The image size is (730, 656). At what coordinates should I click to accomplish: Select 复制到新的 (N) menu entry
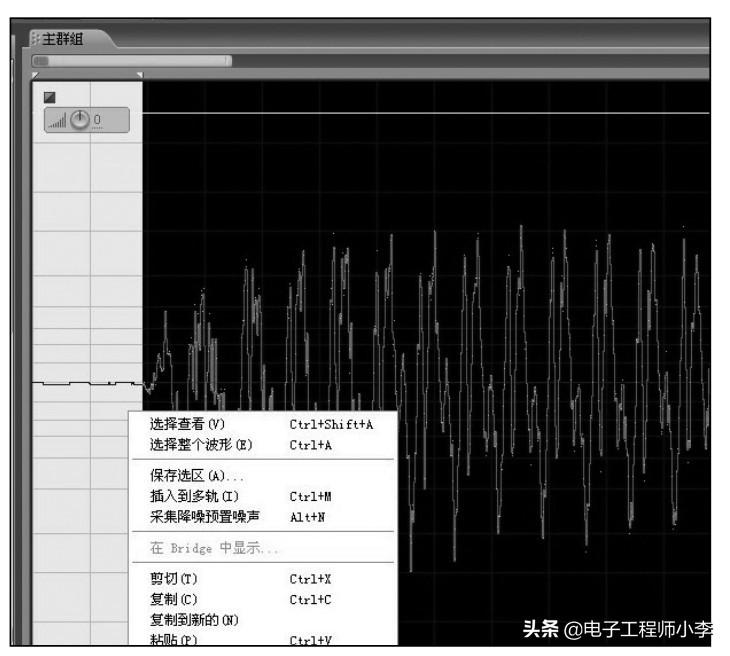pos(263,620)
